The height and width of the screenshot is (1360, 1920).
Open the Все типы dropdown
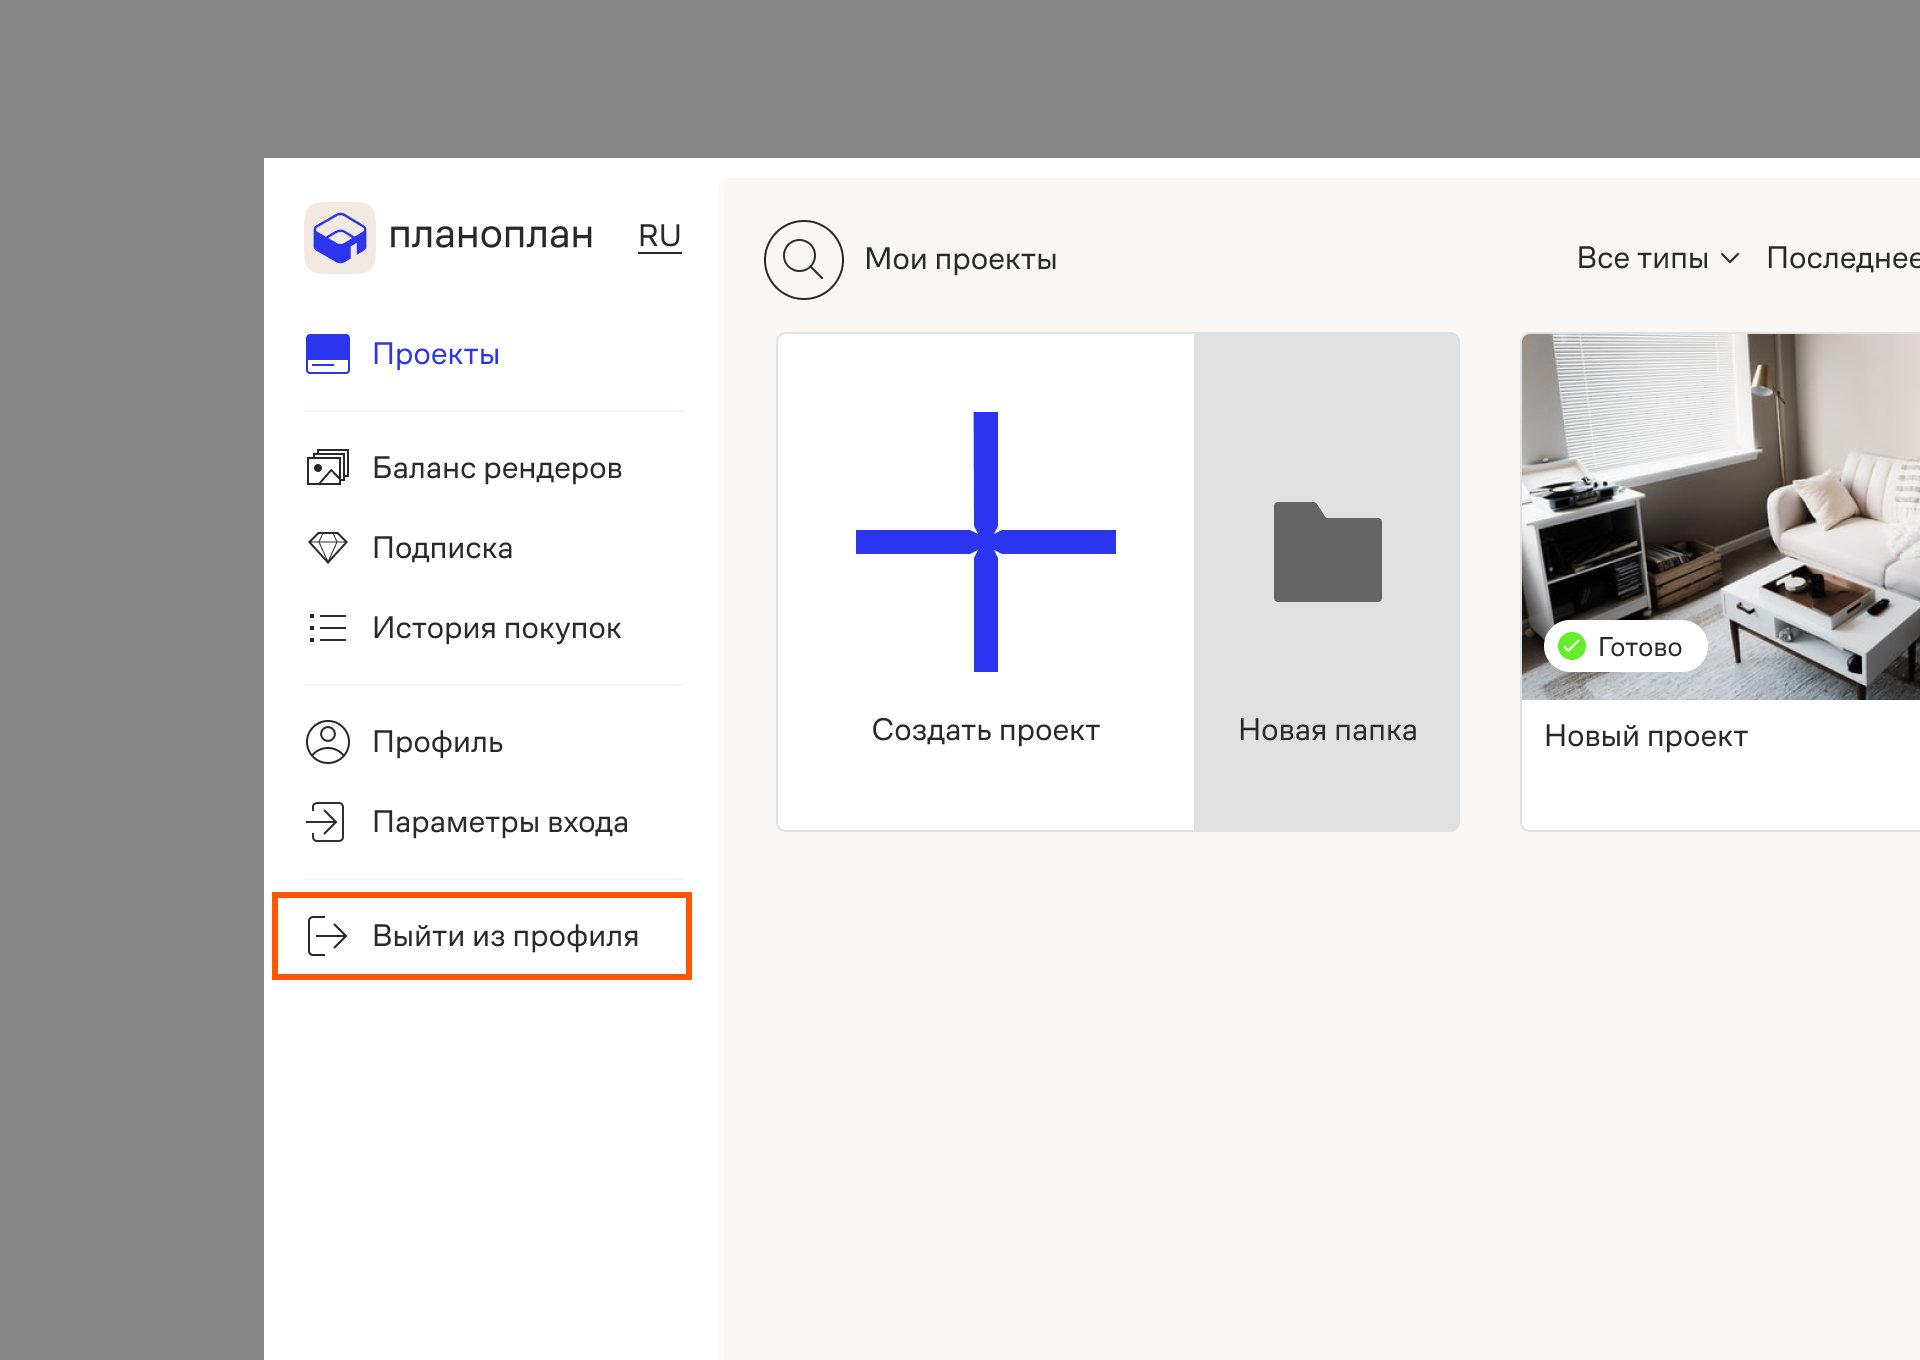(x=1657, y=258)
